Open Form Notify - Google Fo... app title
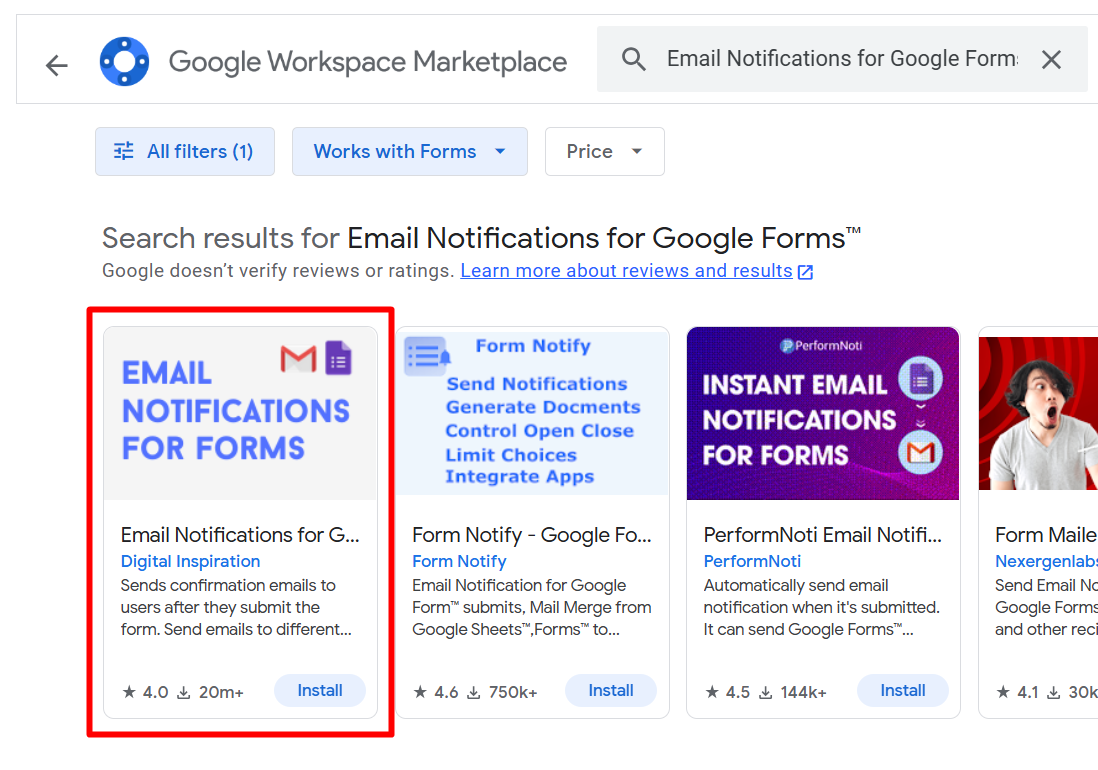Screen dimensions: 1098x770 (x=531, y=535)
